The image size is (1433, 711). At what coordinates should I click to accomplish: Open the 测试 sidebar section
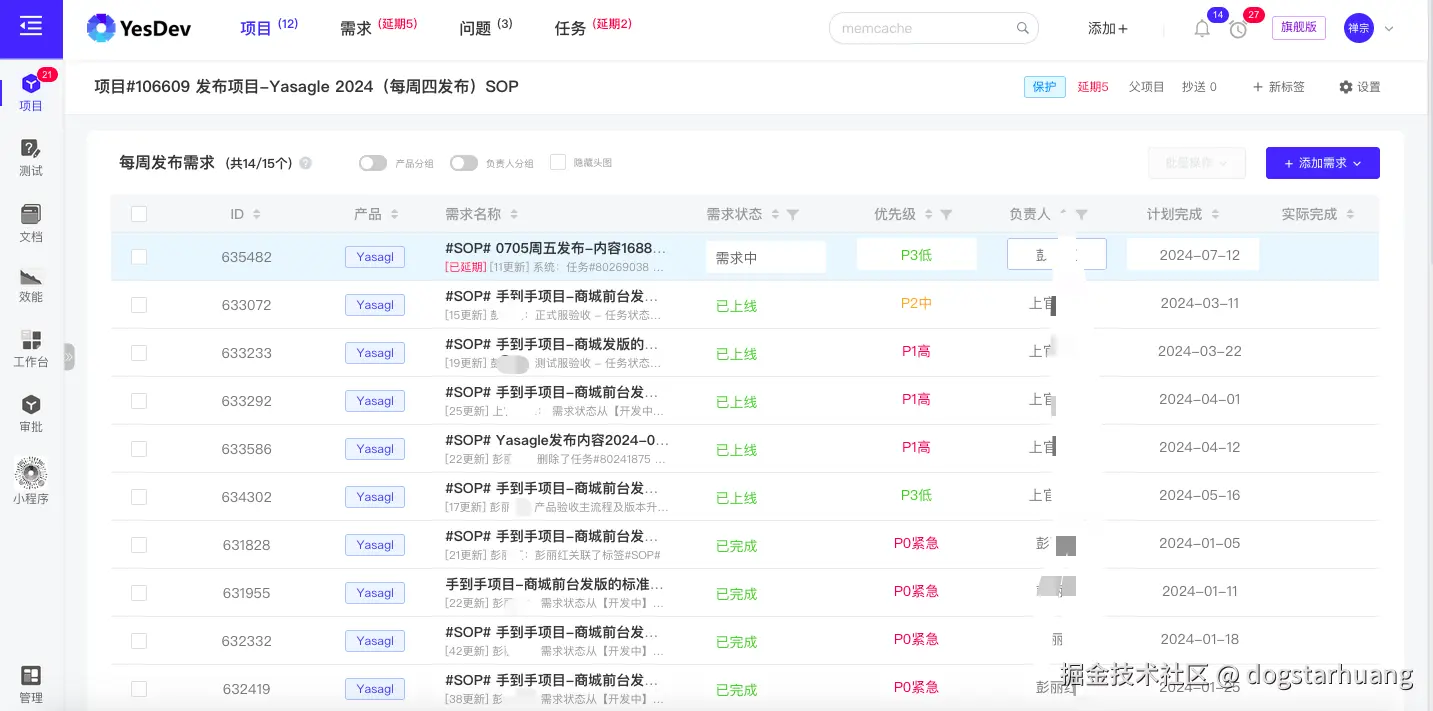31,158
